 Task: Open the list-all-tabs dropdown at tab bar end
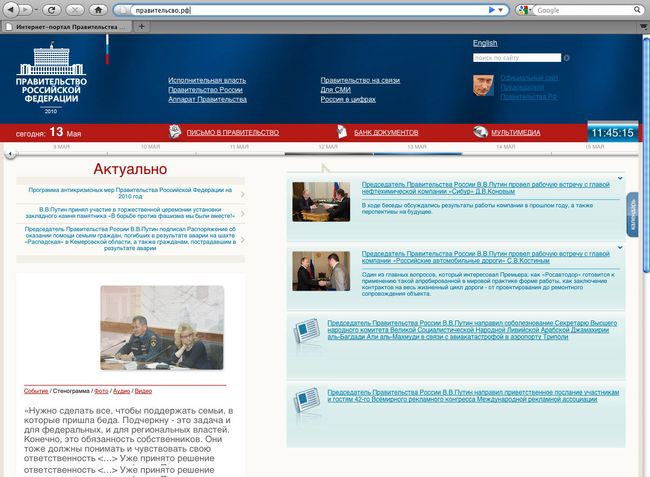(643, 27)
